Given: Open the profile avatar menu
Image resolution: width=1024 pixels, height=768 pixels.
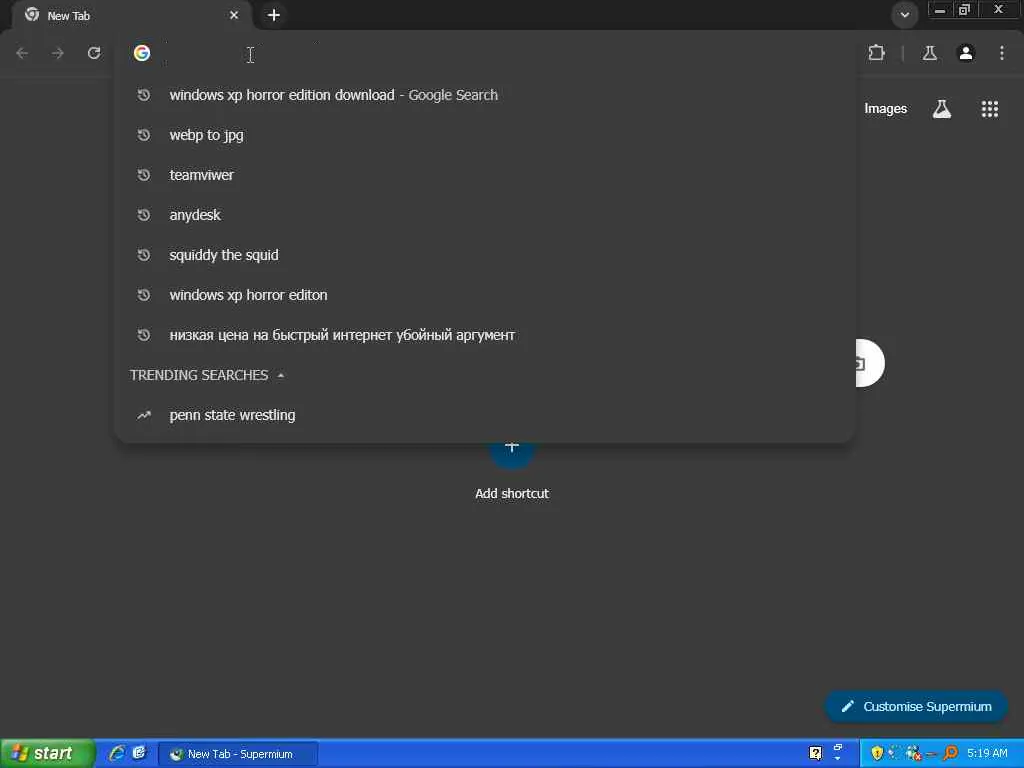Looking at the screenshot, I should click(966, 53).
